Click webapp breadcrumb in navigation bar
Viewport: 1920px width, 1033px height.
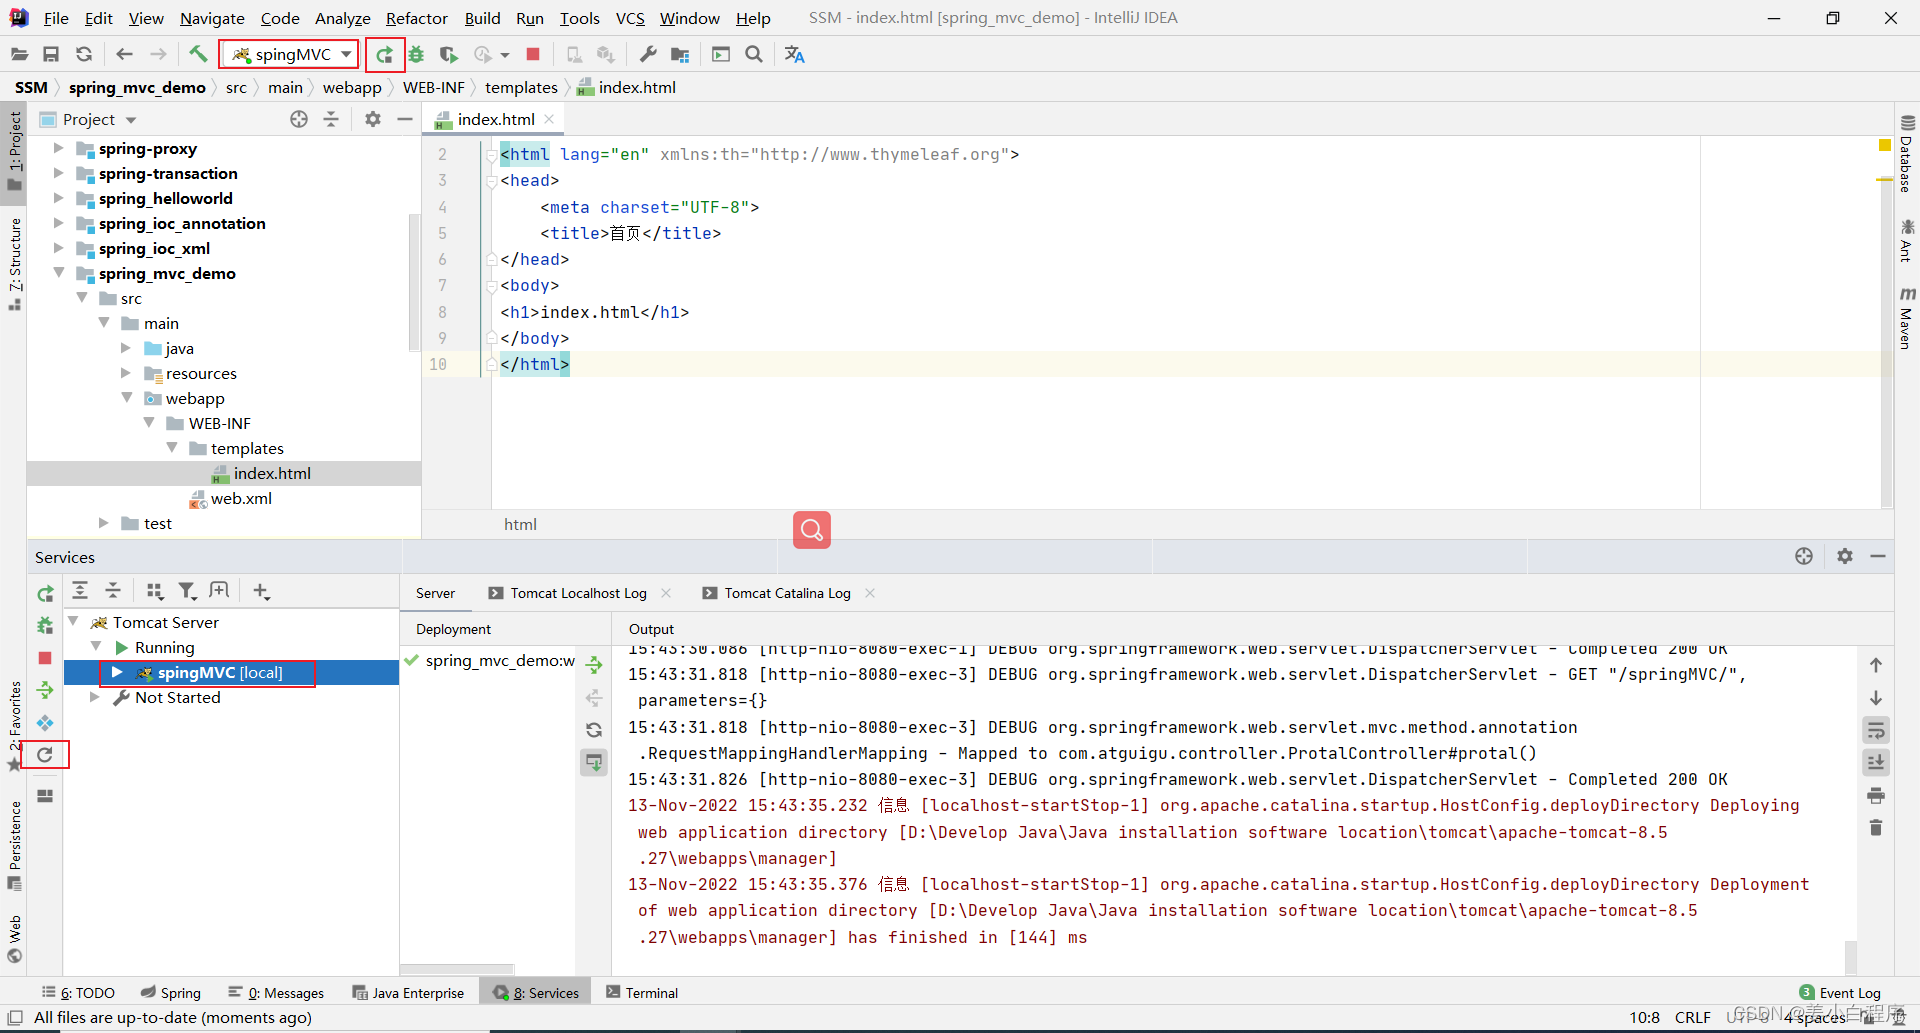[352, 88]
